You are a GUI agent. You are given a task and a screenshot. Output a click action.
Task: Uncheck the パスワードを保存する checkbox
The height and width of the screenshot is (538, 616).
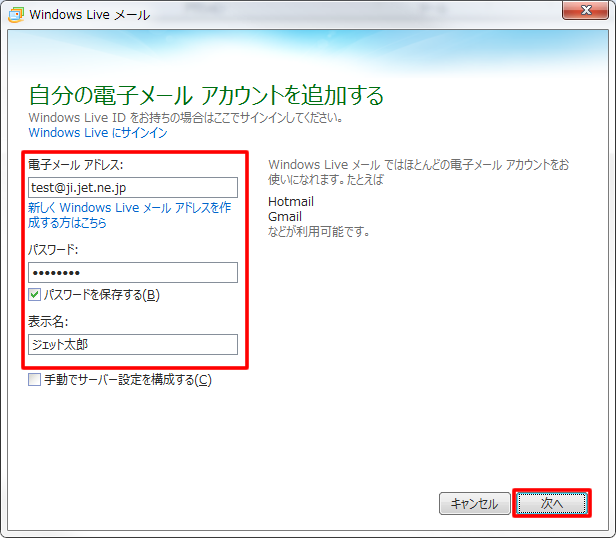coord(35,295)
